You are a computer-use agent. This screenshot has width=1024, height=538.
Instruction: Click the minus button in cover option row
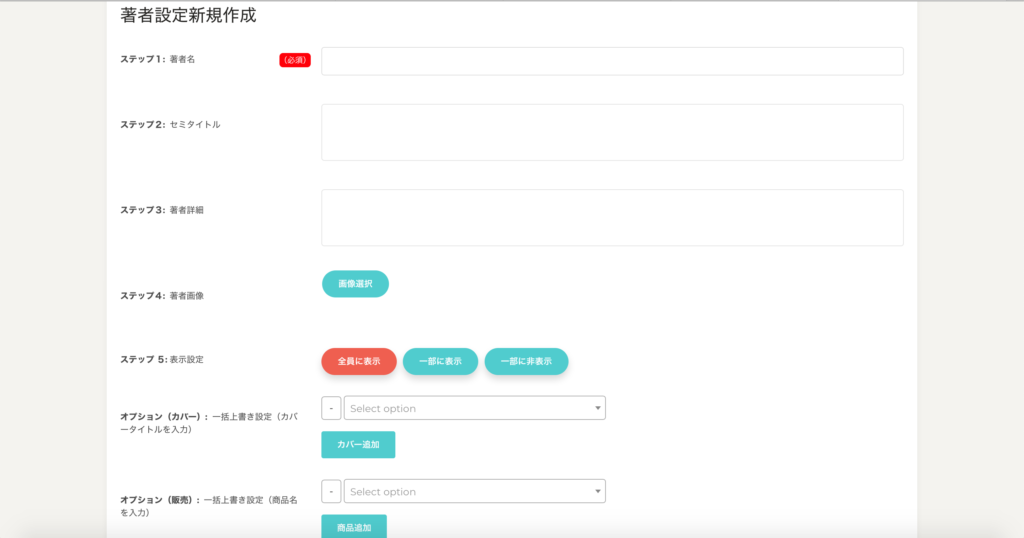(331, 408)
